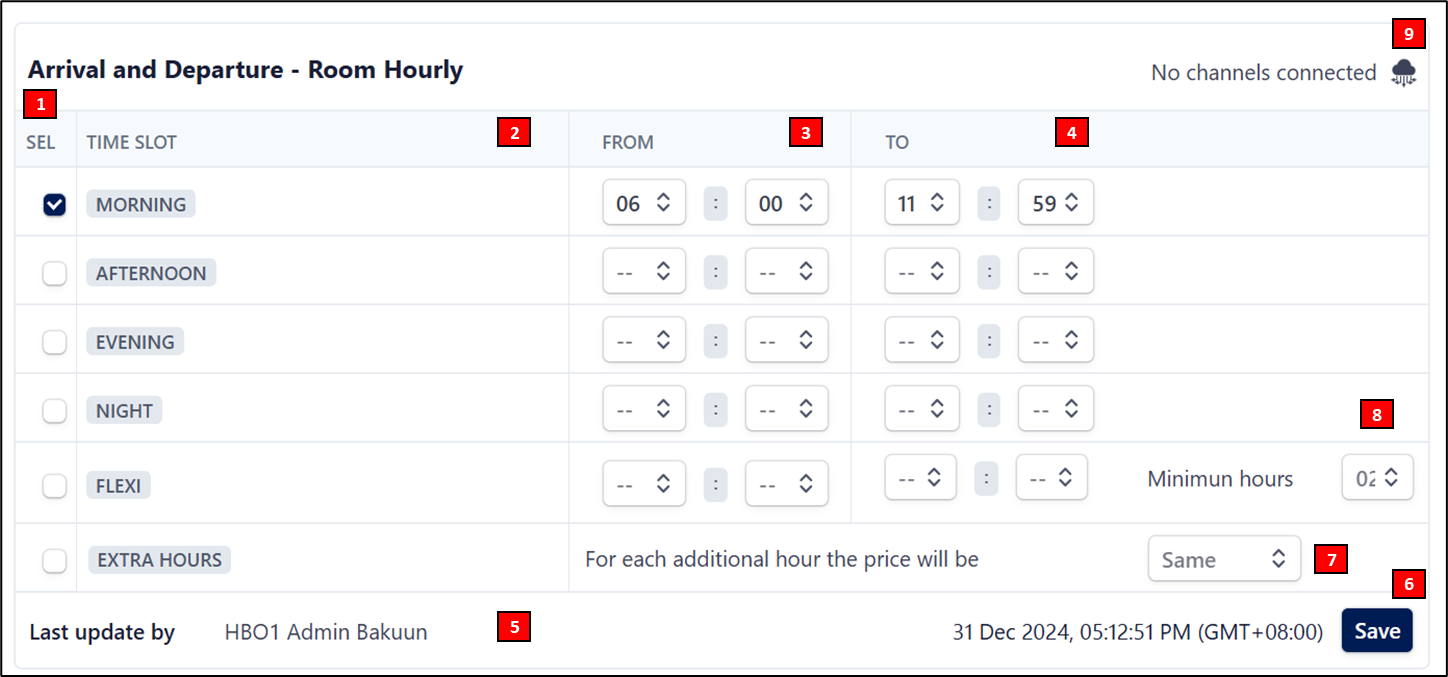This screenshot has height=677, width=1448.
Task: Open the FLEXI to-hour selector
Action: [x=920, y=478]
